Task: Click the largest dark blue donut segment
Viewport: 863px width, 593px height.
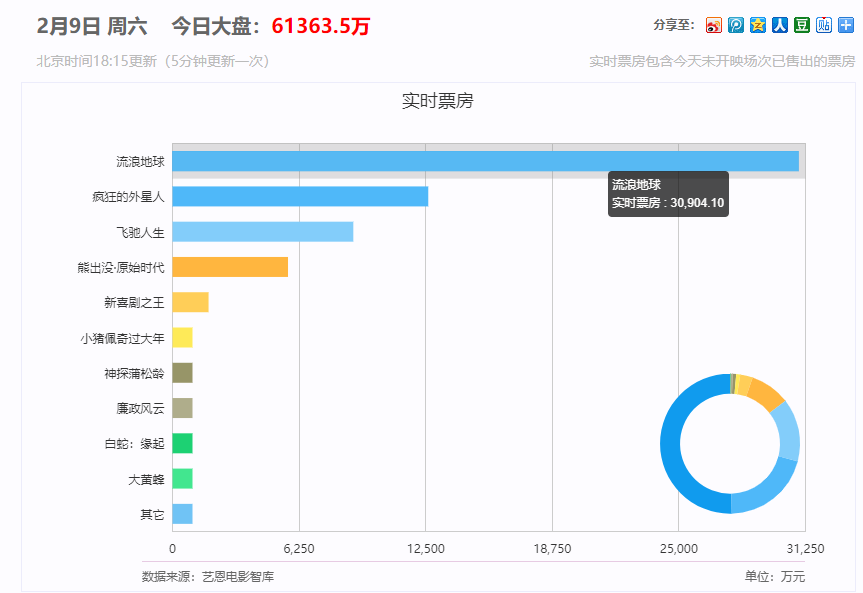Action: click(670, 444)
